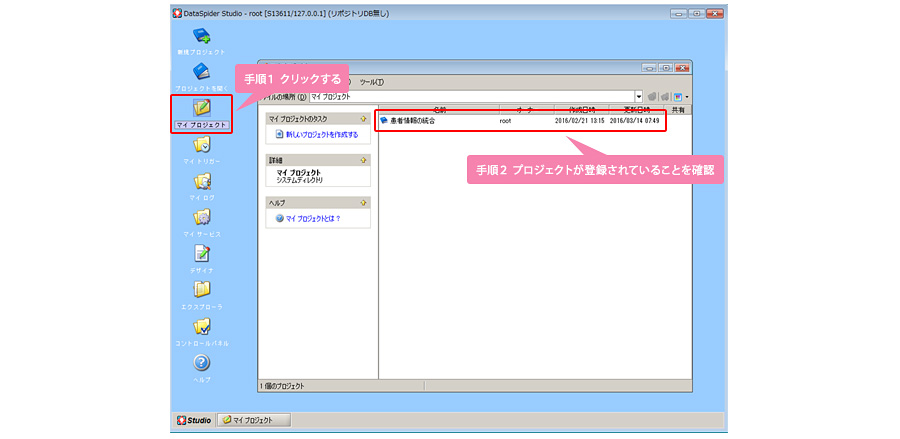Viewport: 900px width, 439px height.
Task: Open the location path dropdown arrow
Action: 639,97
